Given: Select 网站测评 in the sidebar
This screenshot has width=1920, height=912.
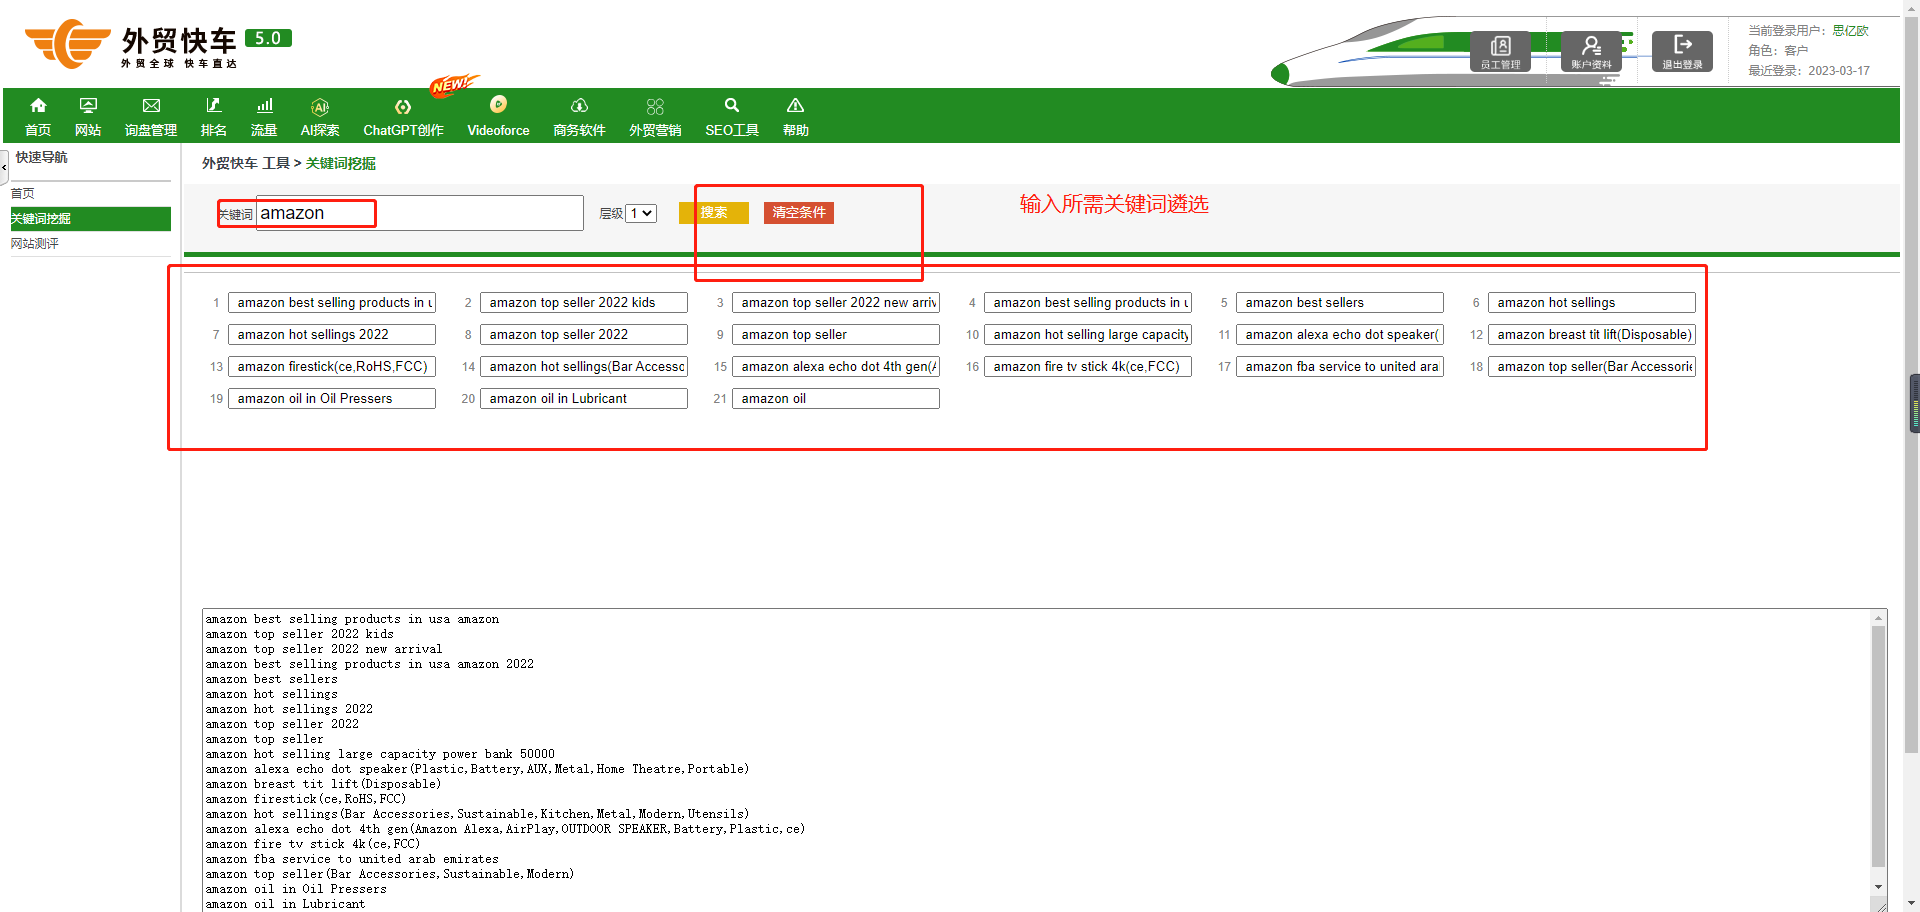Looking at the screenshot, I should [x=35, y=243].
